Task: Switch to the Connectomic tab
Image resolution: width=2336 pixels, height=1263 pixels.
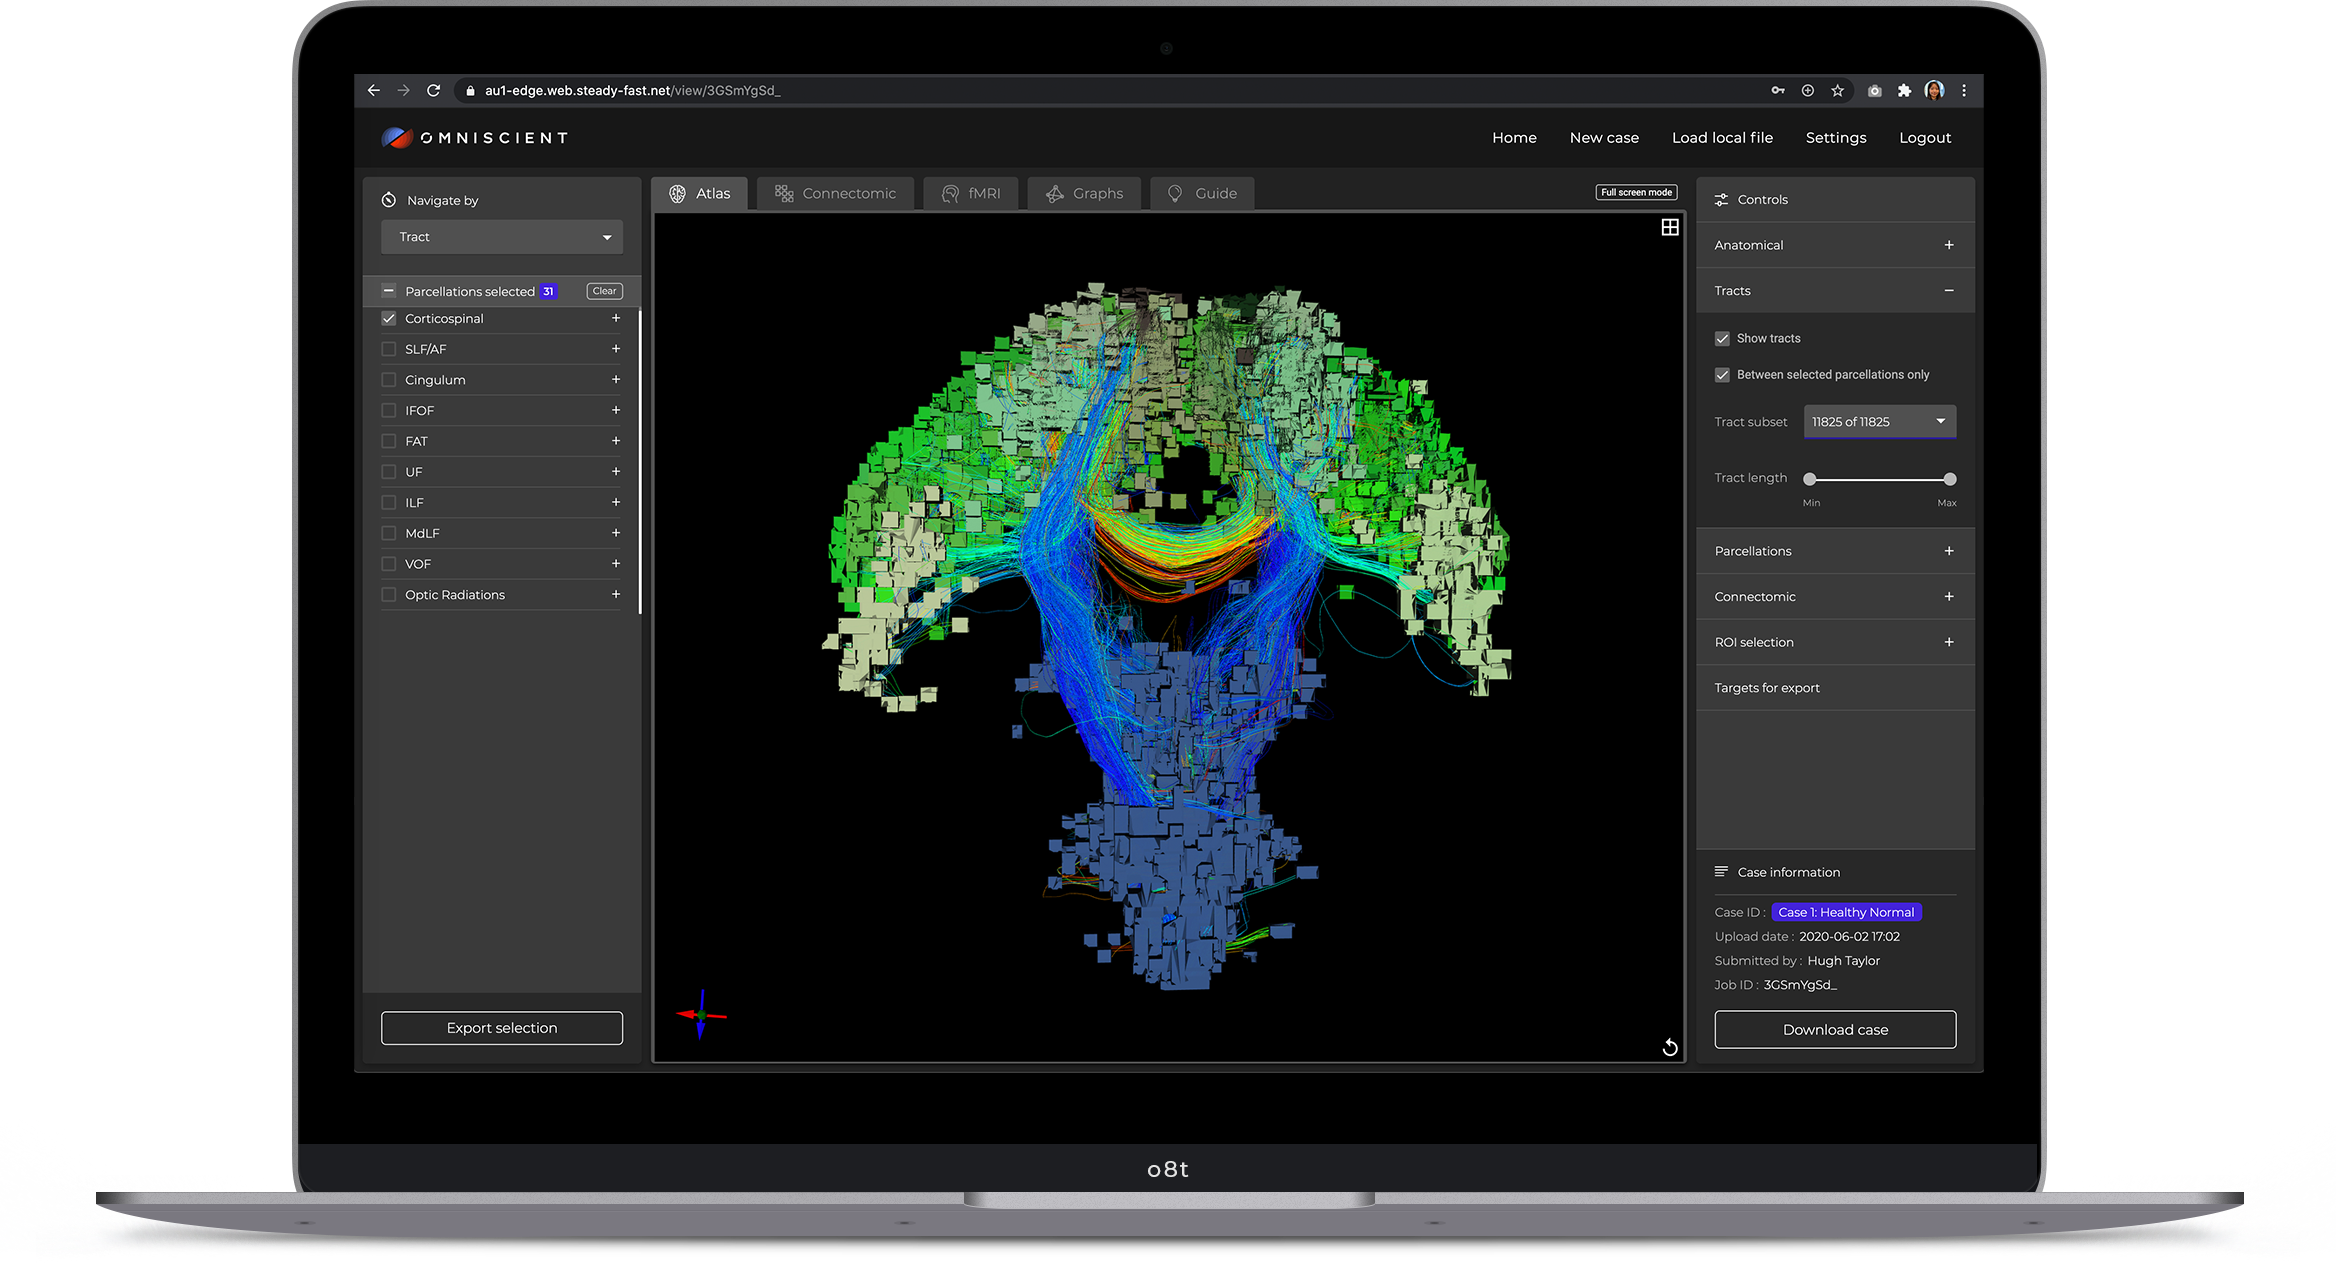Action: [836, 193]
